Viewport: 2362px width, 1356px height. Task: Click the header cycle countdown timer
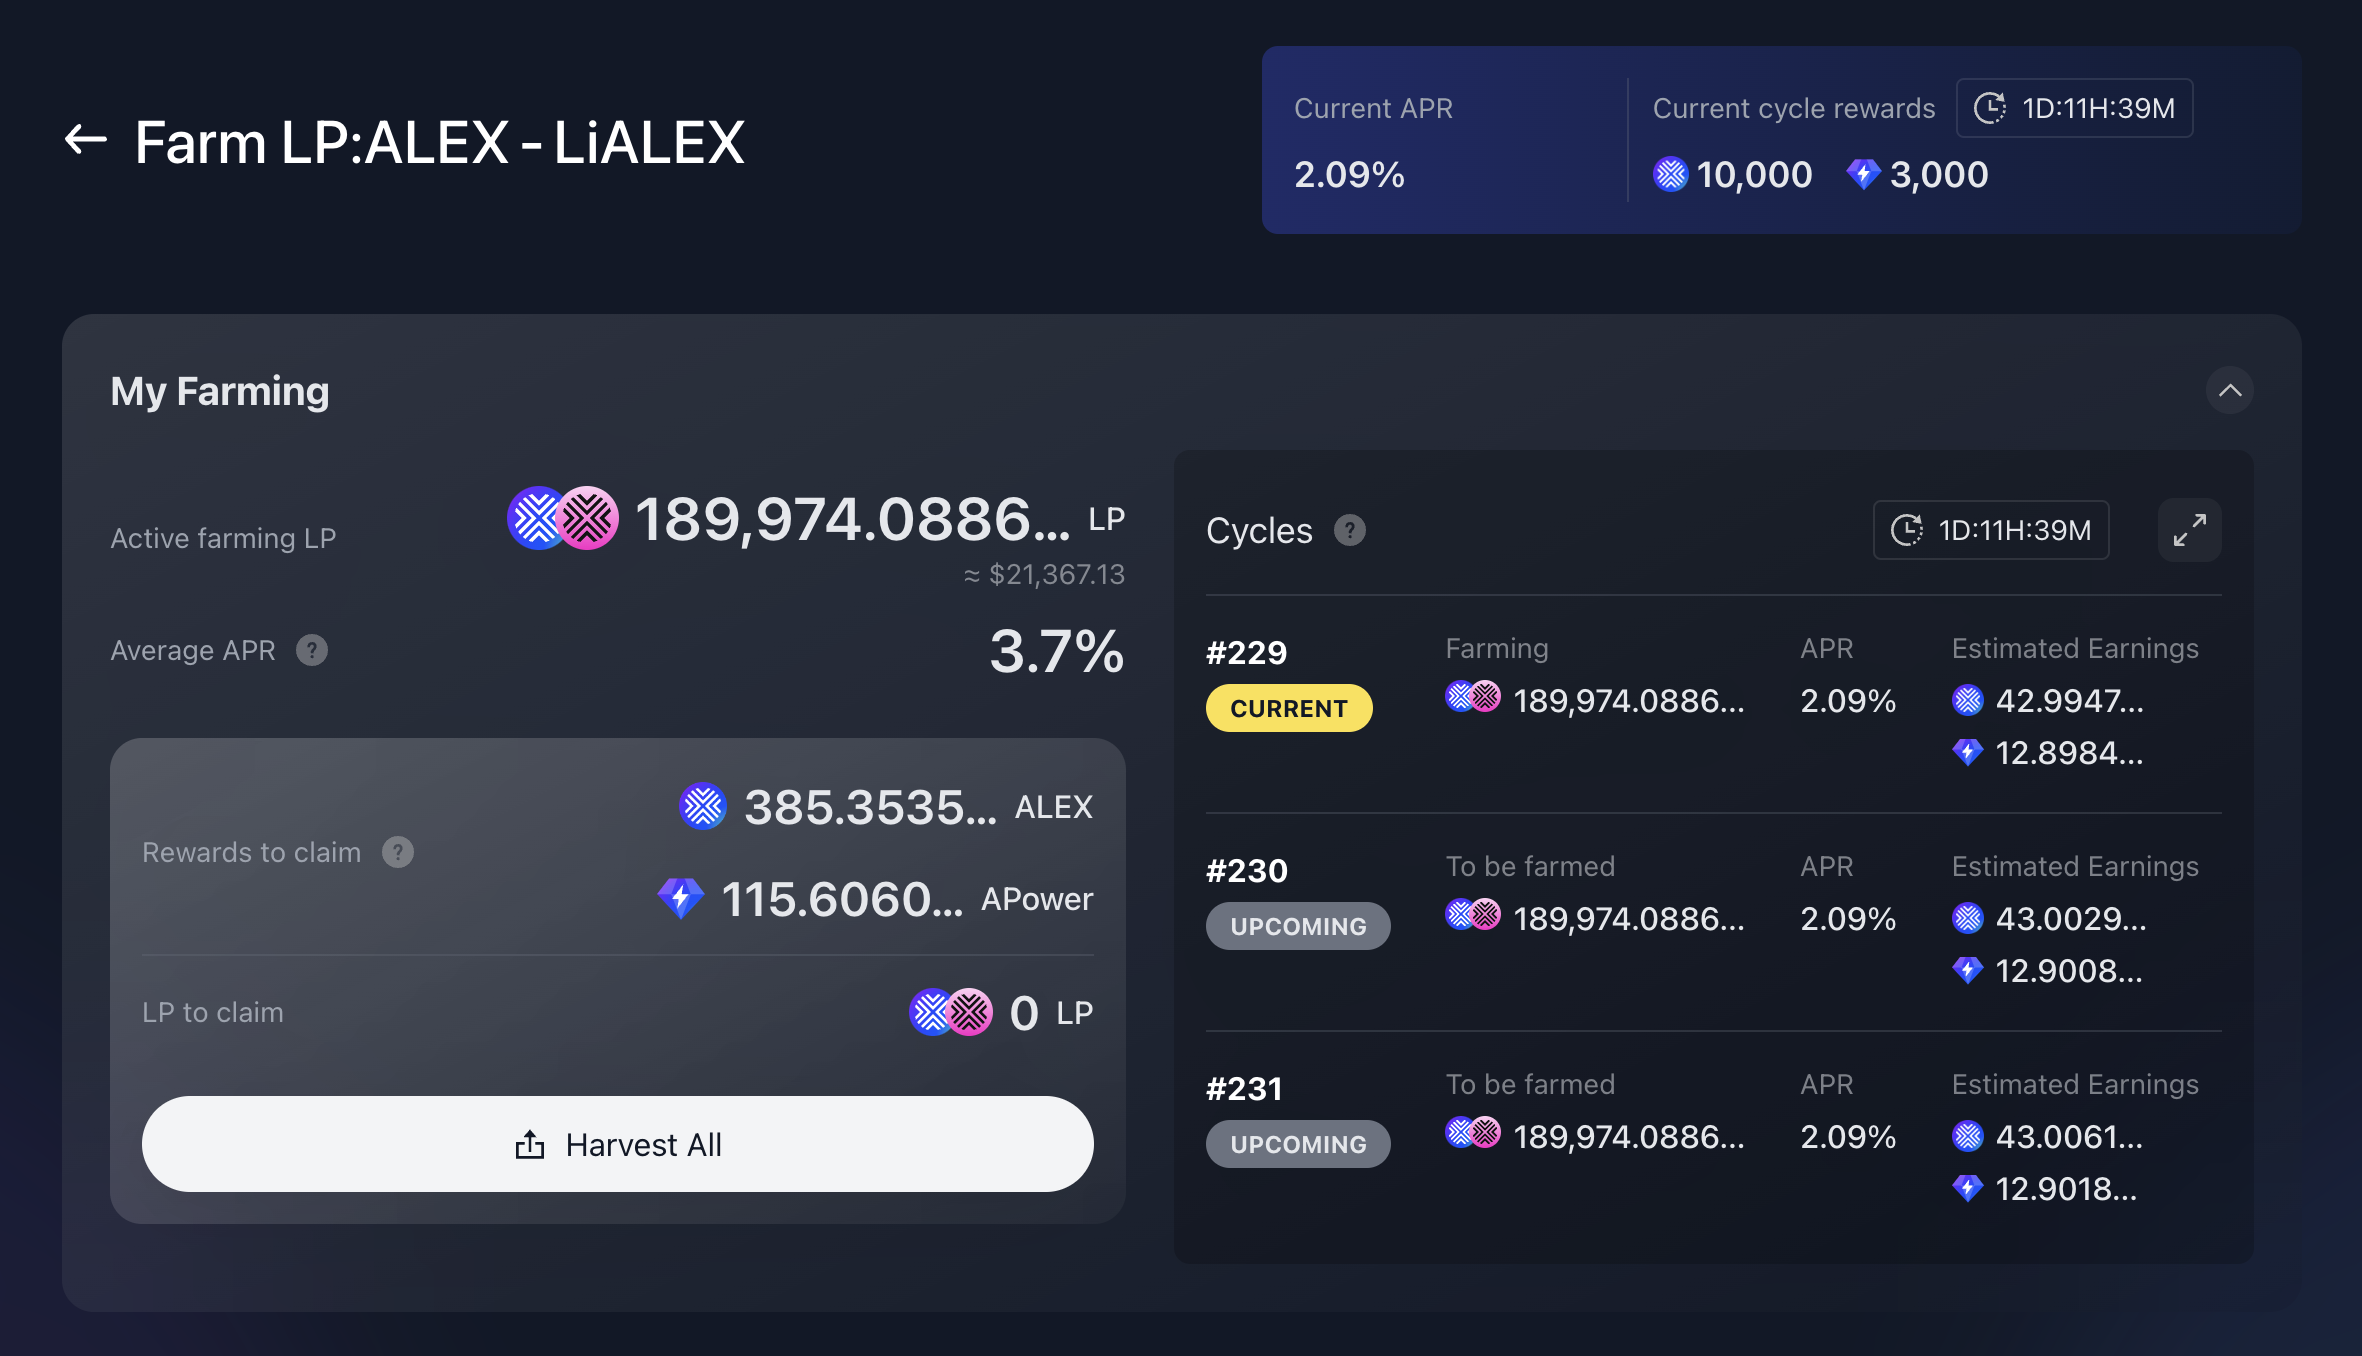pyautogui.click(x=2074, y=108)
